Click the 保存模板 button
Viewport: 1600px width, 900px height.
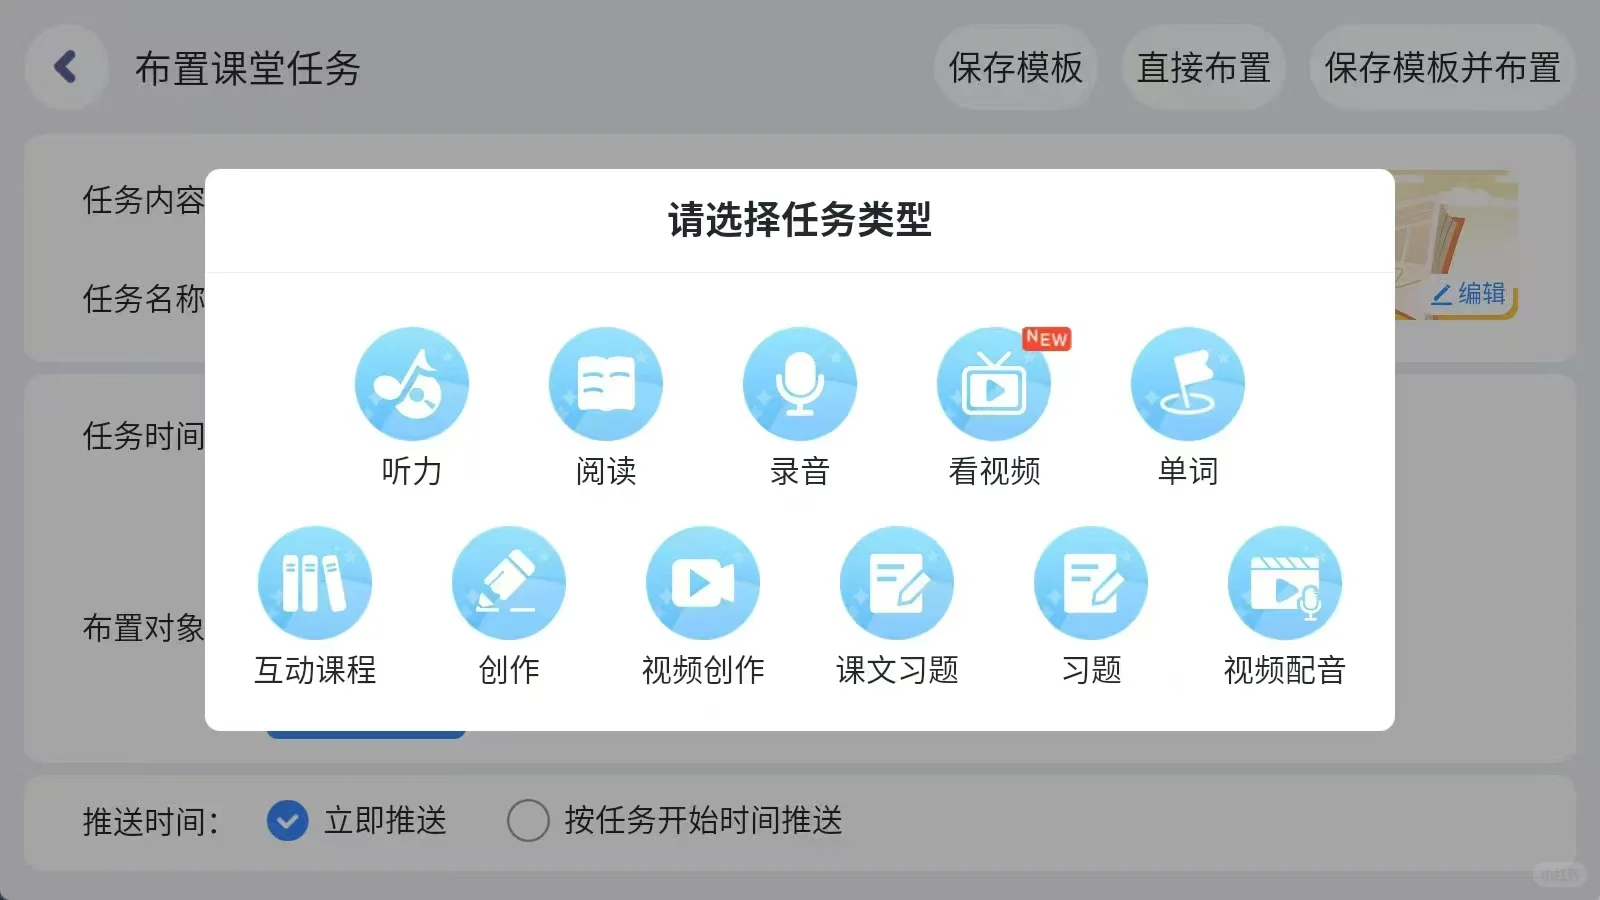coord(1016,68)
